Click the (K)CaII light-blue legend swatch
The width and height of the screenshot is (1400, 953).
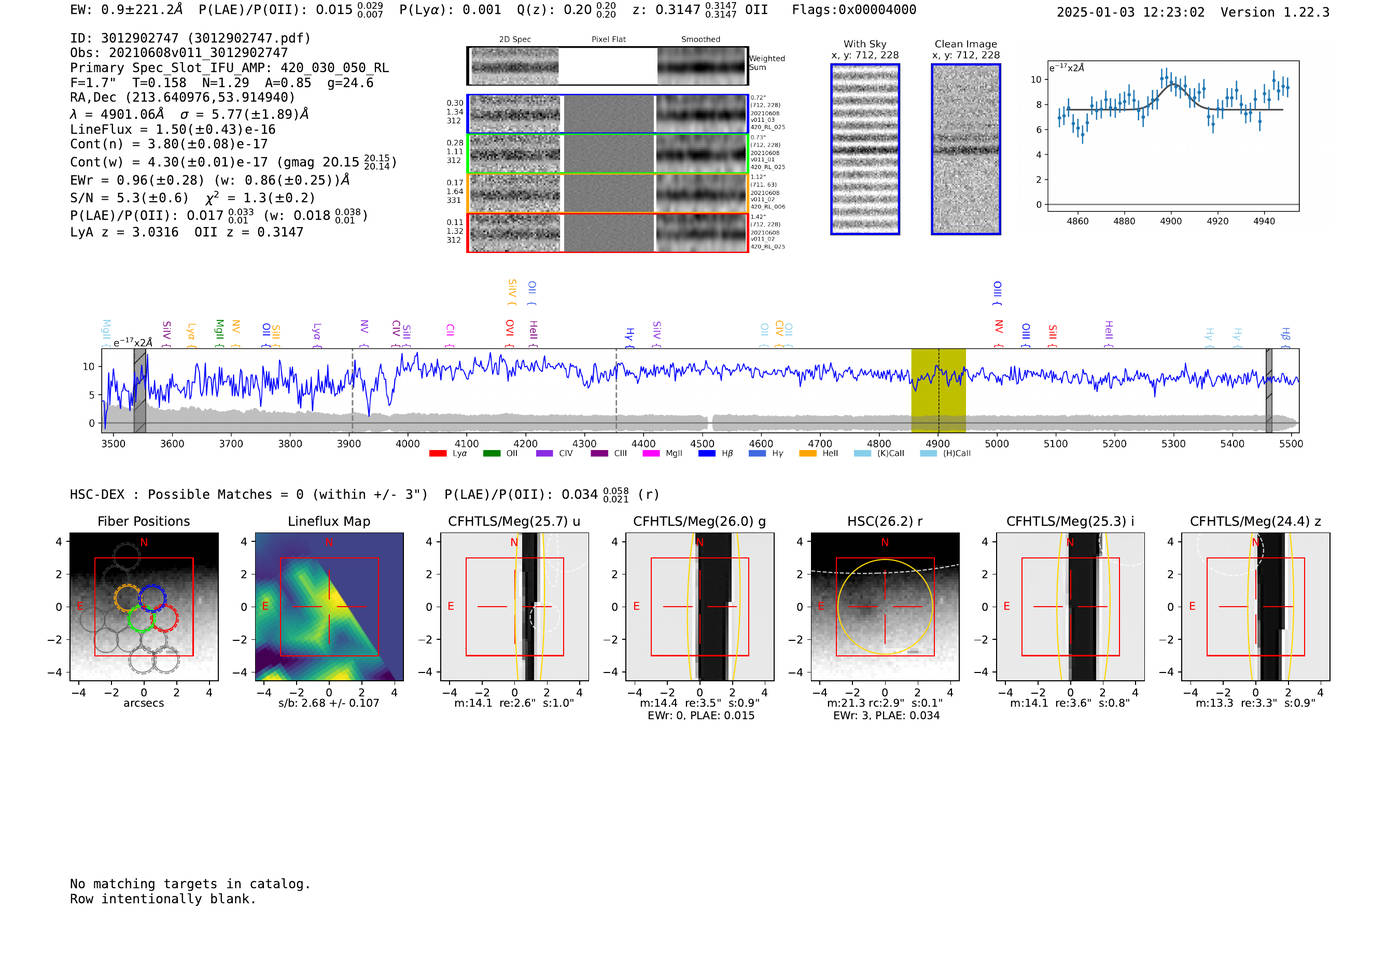pyautogui.click(x=862, y=453)
